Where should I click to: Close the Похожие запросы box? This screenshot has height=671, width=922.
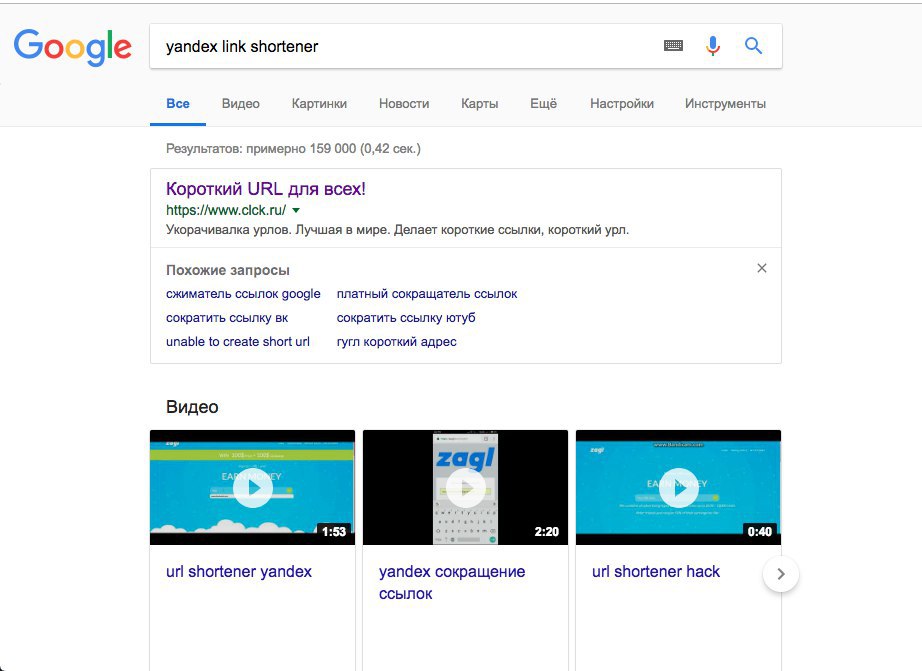761,268
